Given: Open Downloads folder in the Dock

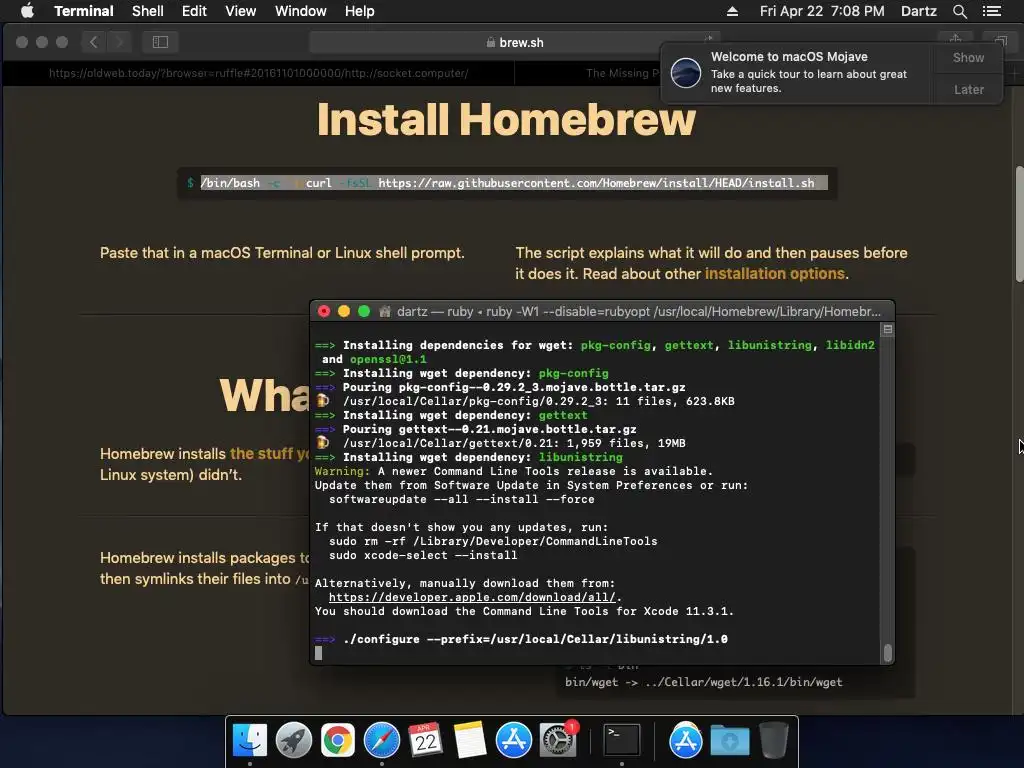Looking at the screenshot, I should 729,741.
